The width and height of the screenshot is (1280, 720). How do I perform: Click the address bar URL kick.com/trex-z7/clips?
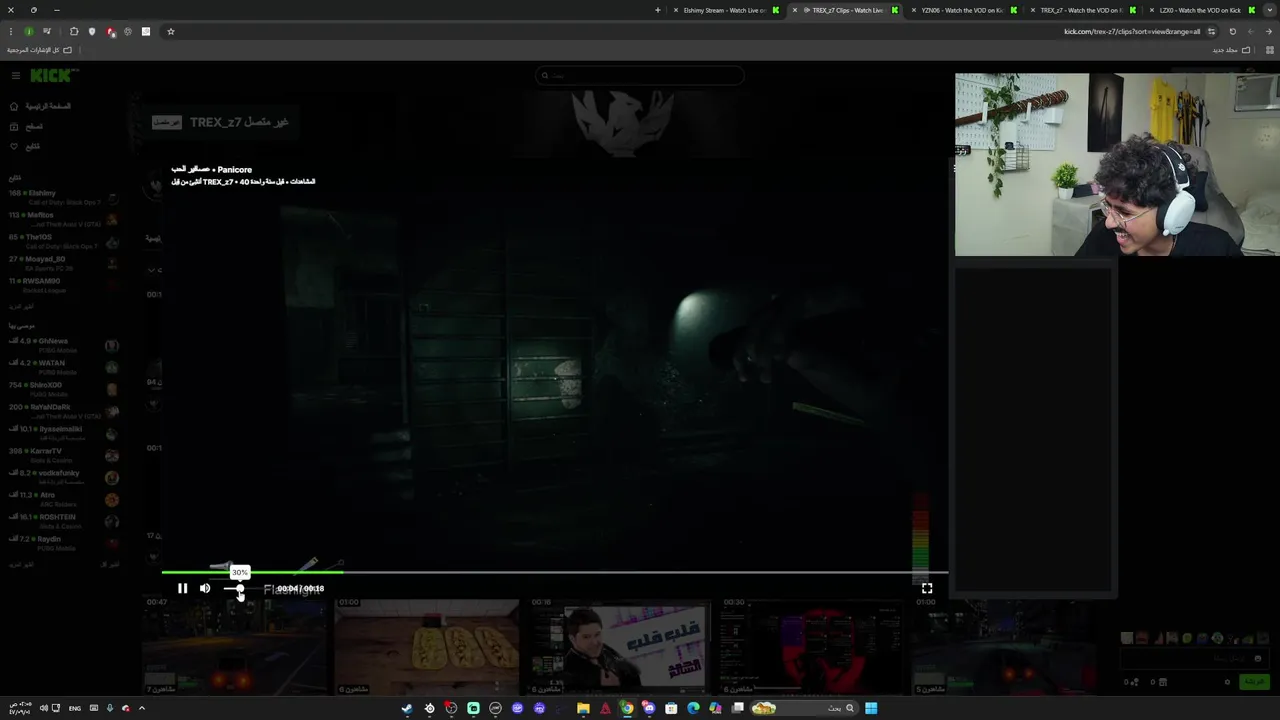(1131, 31)
